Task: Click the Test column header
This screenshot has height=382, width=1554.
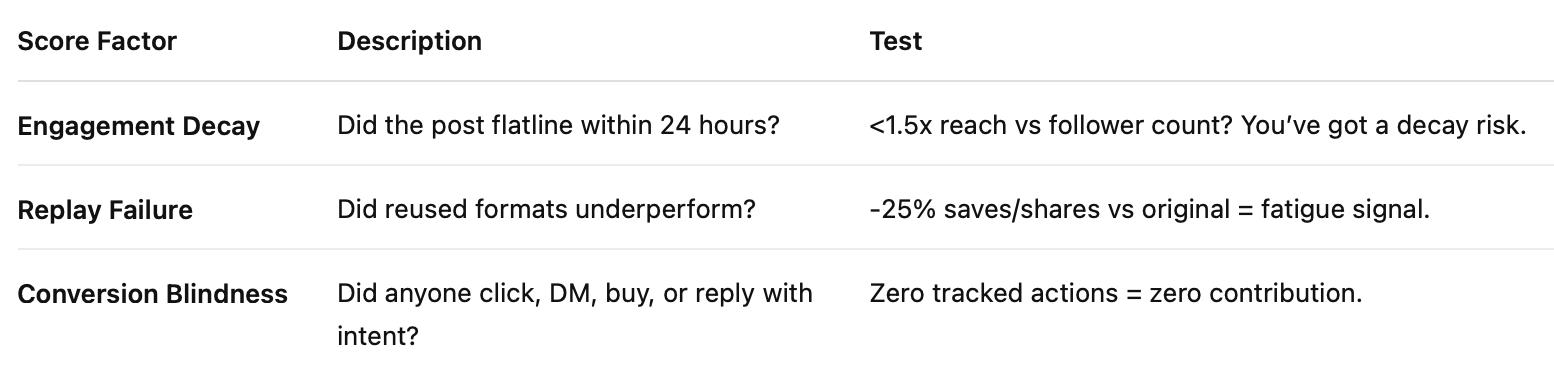Action: [895, 41]
